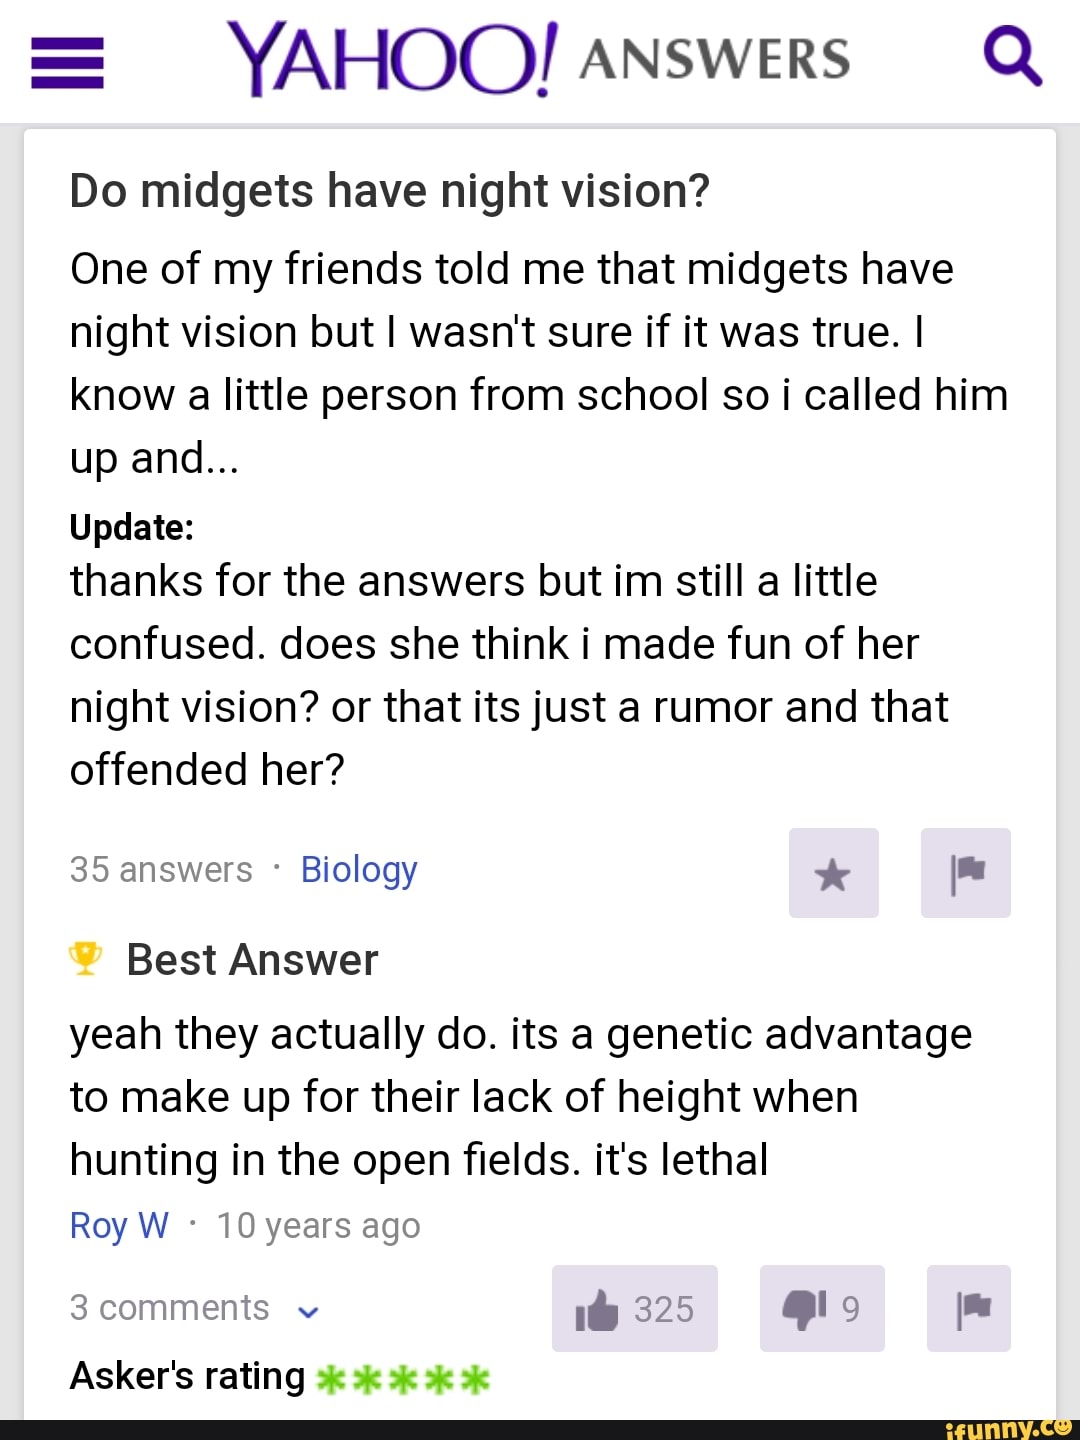This screenshot has height=1440, width=1080.
Task: Open the Biology category link
Action: 359,870
